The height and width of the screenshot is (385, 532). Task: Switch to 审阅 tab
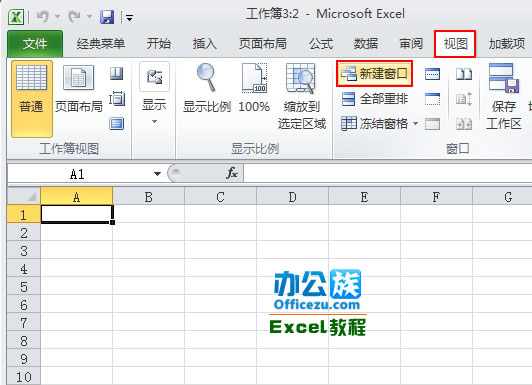[x=411, y=44]
